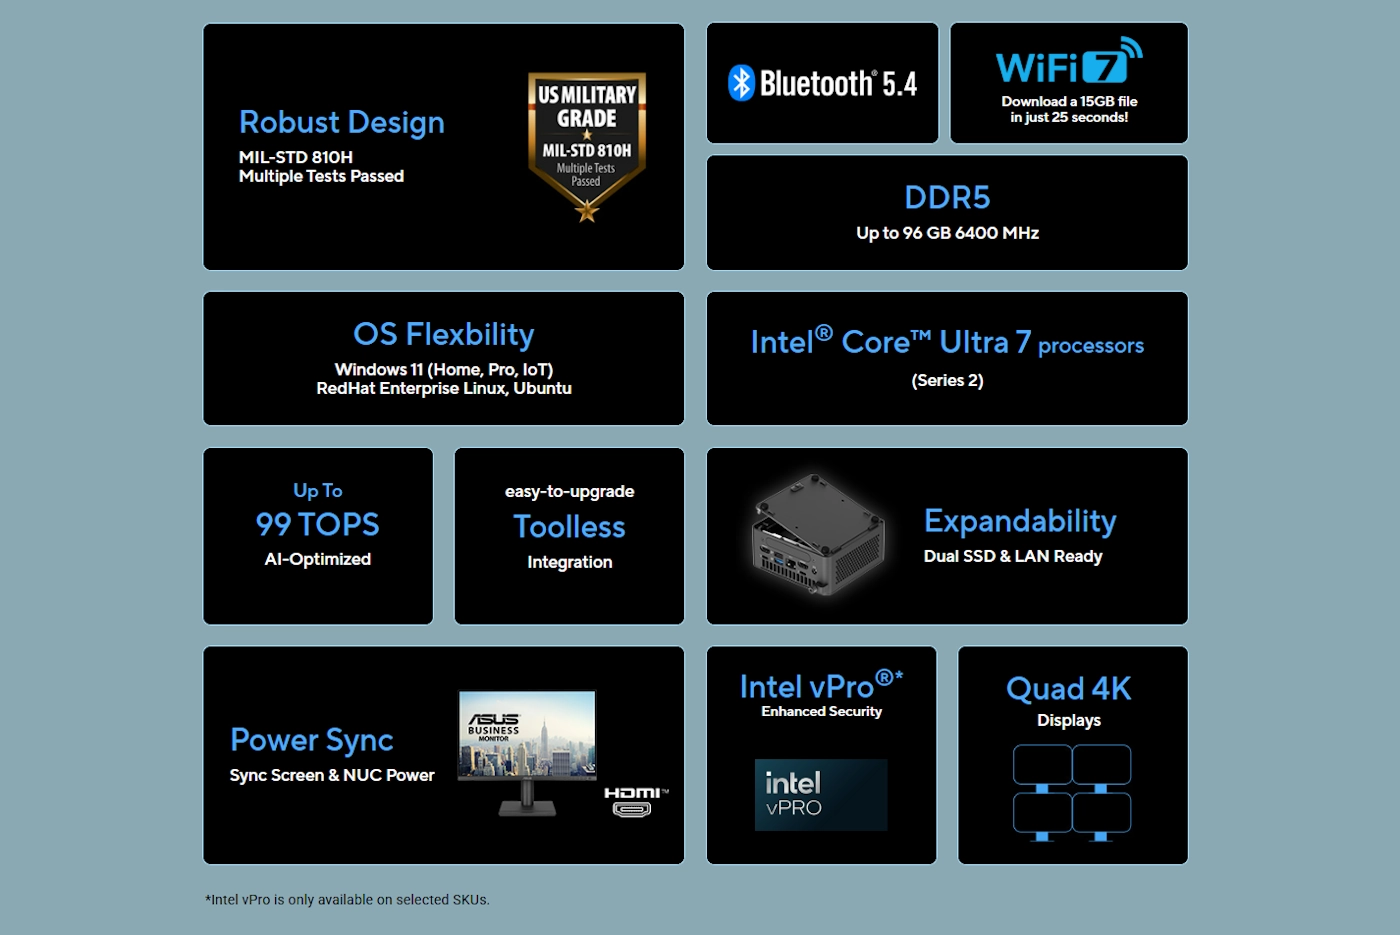
Task: Click the "Enhanced Security" text
Action: (821, 711)
